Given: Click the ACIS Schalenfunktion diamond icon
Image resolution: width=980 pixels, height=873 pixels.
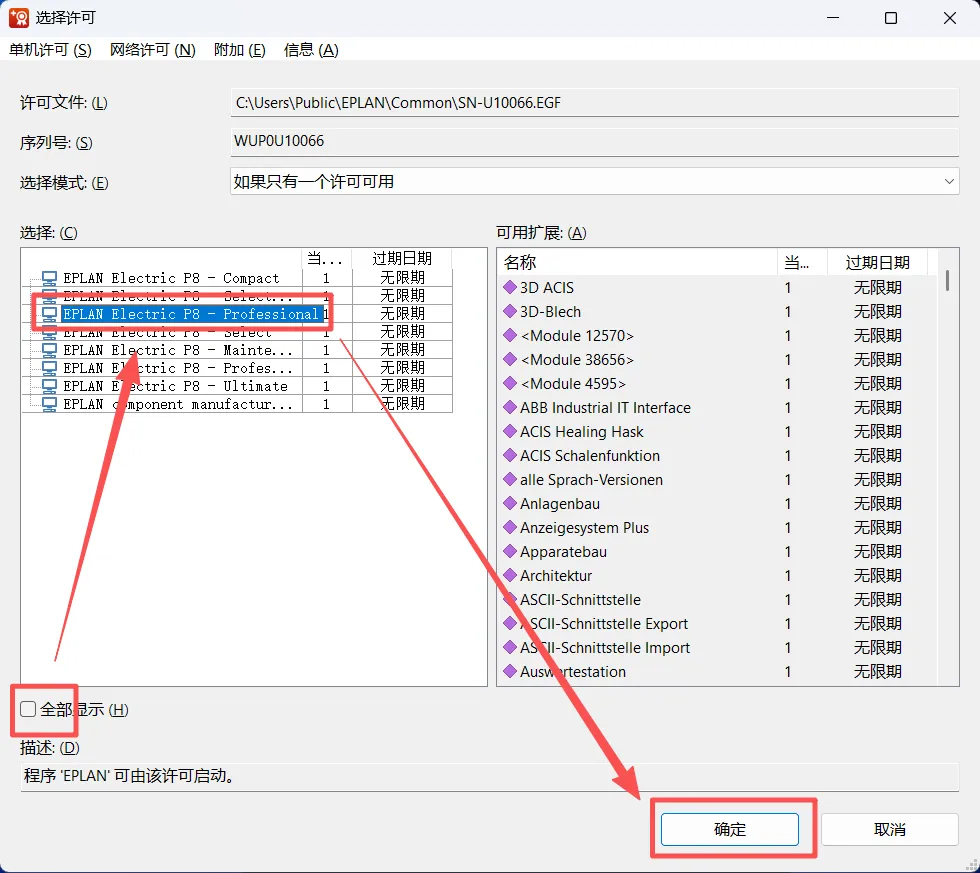Looking at the screenshot, I should [510, 455].
